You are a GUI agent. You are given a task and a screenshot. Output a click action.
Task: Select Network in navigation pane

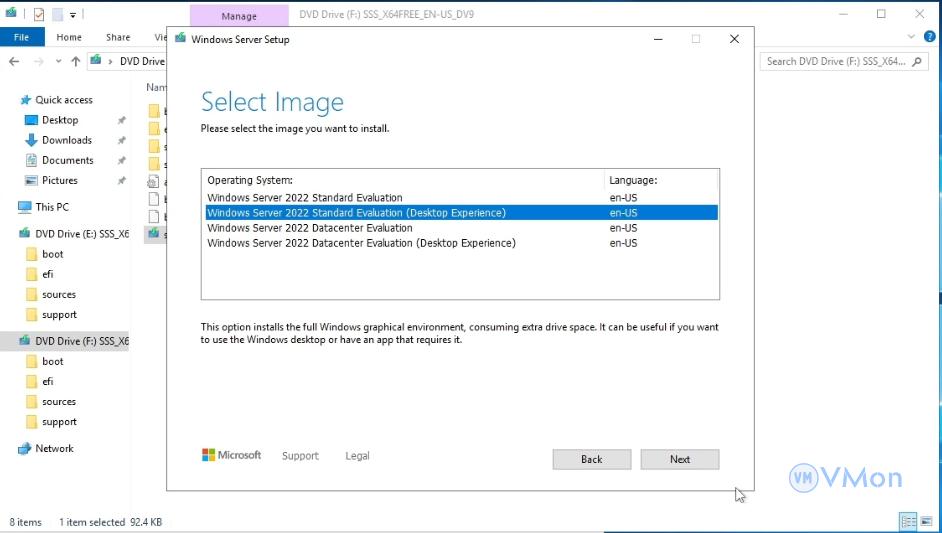[55, 448]
